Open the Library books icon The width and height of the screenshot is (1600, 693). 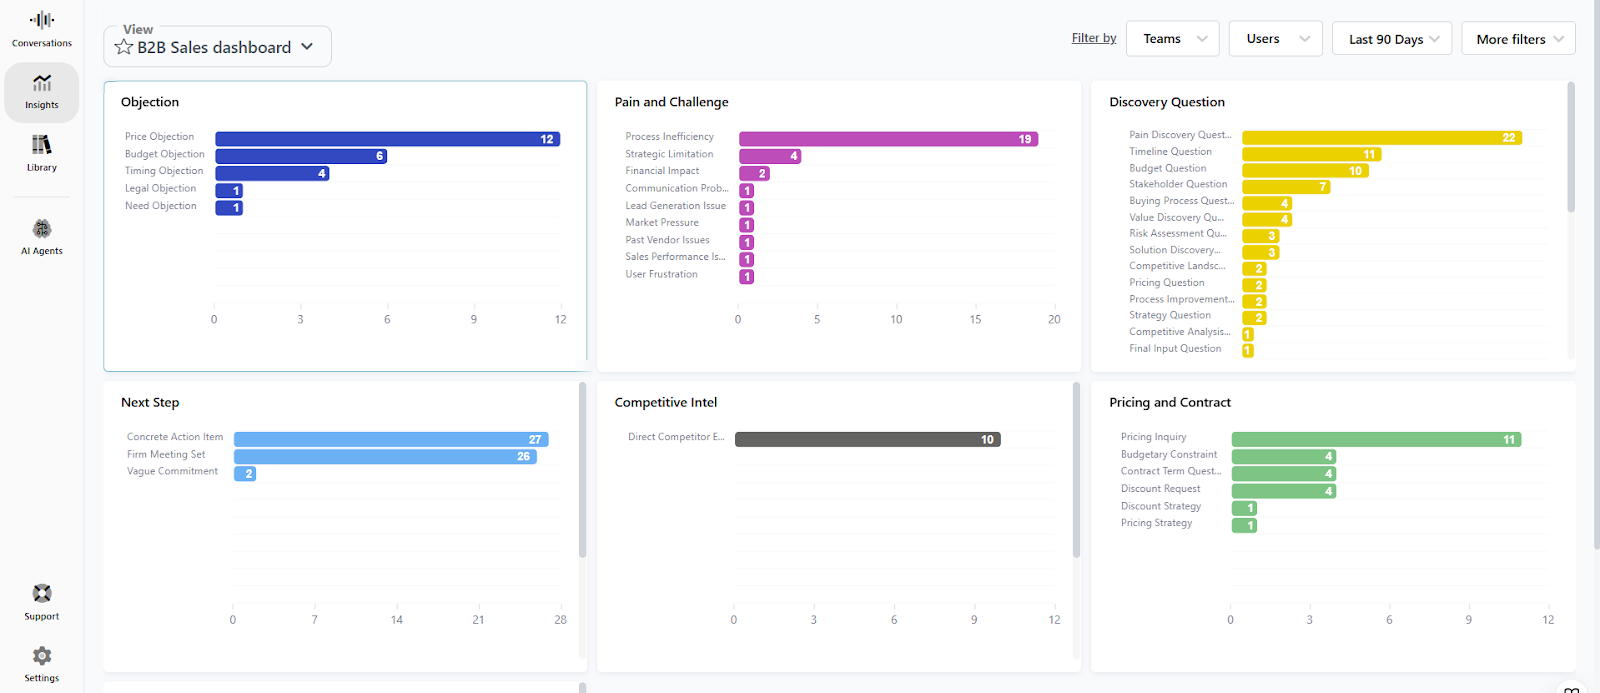tap(42, 145)
